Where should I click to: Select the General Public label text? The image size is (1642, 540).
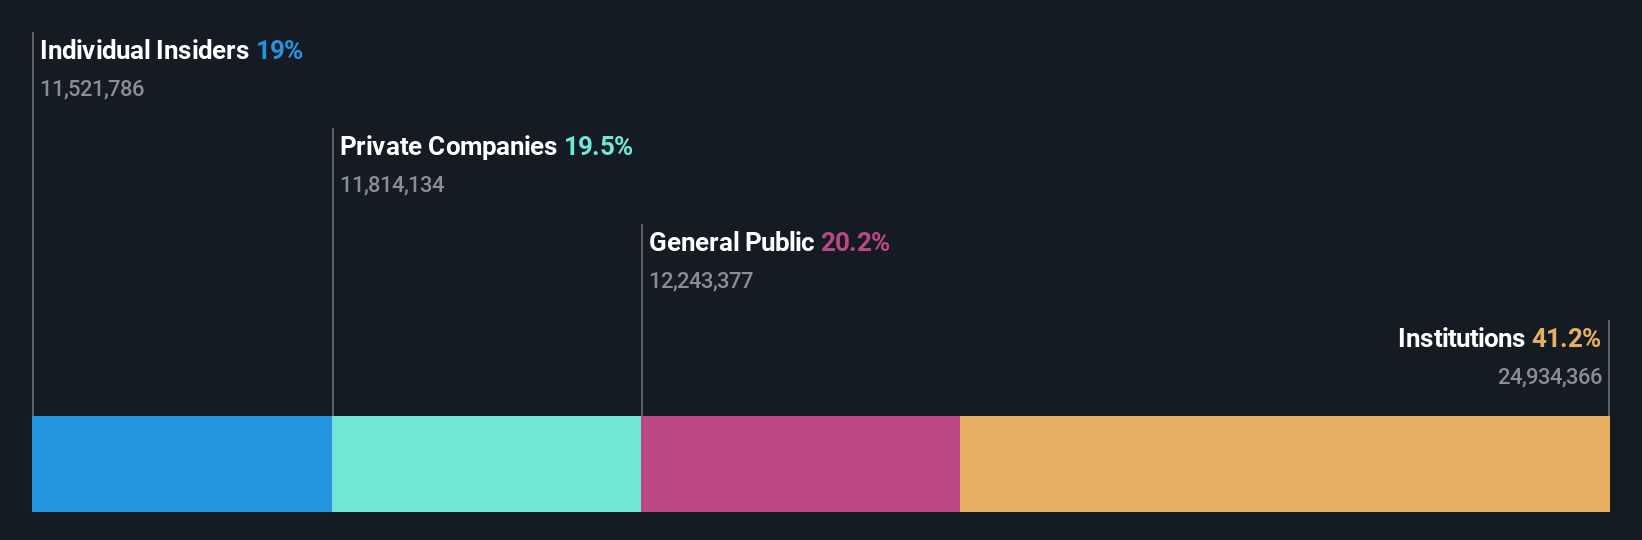731,242
